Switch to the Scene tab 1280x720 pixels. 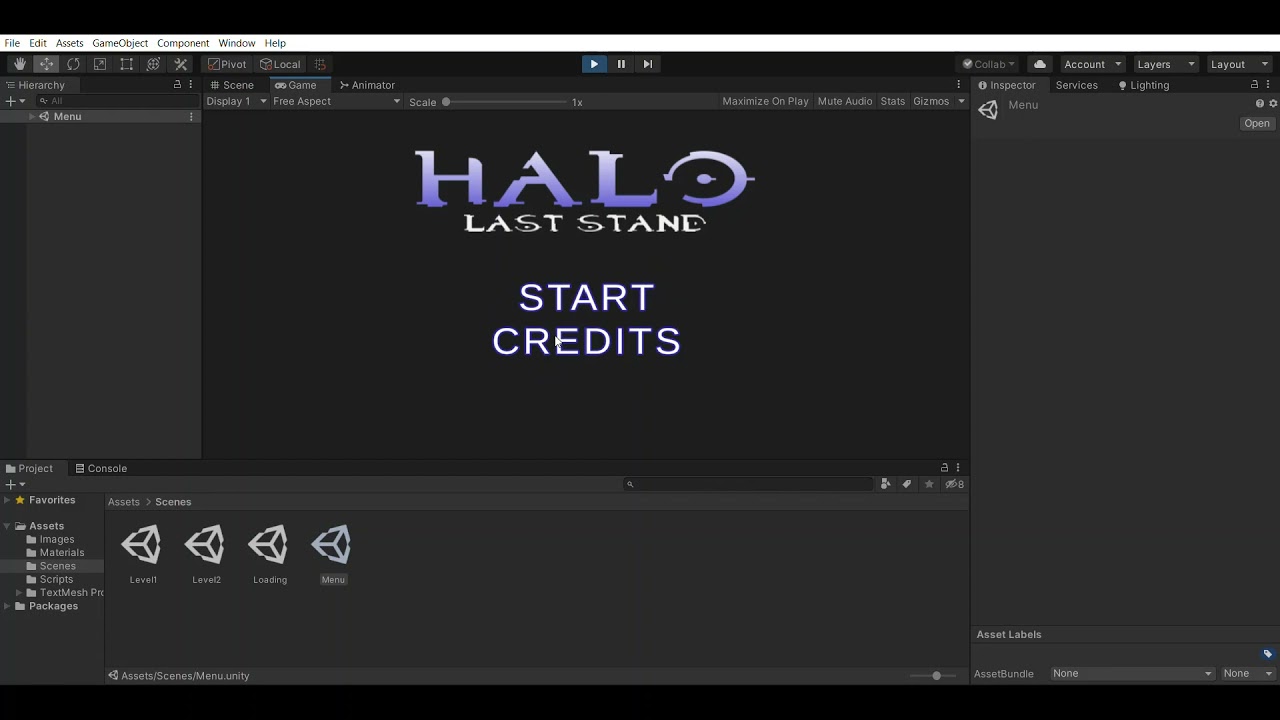[232, 85]
